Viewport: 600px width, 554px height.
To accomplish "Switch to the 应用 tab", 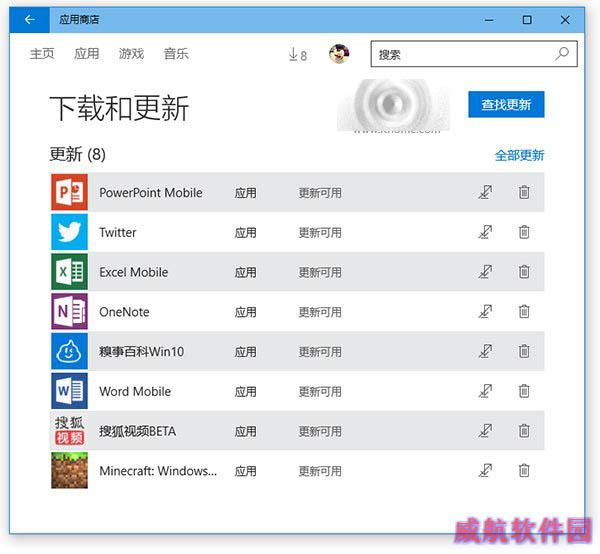I will [87, 54].
